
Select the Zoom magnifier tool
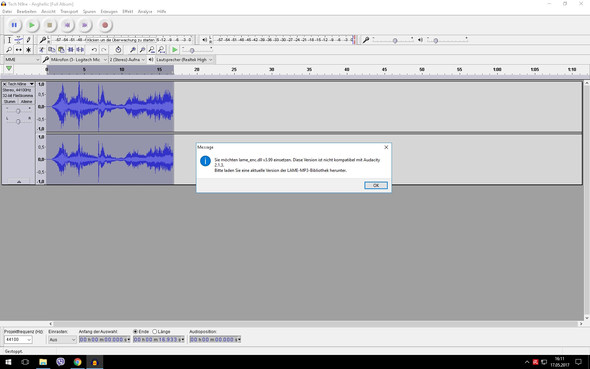[x=9, y=50]
